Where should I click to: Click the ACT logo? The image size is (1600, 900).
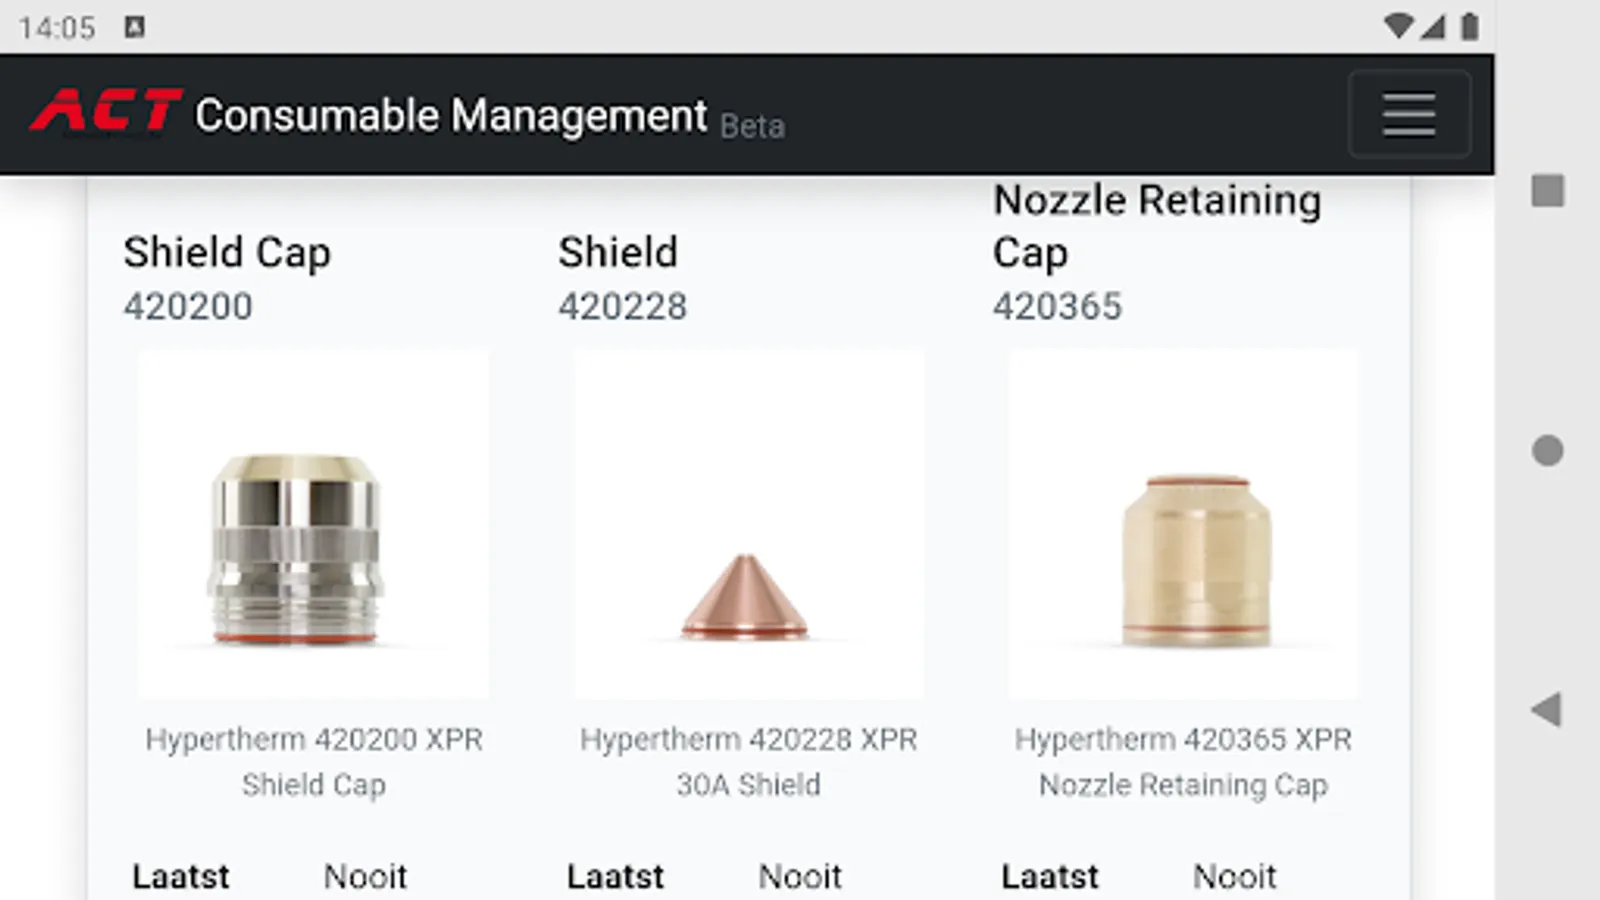(x=105, y=111)
